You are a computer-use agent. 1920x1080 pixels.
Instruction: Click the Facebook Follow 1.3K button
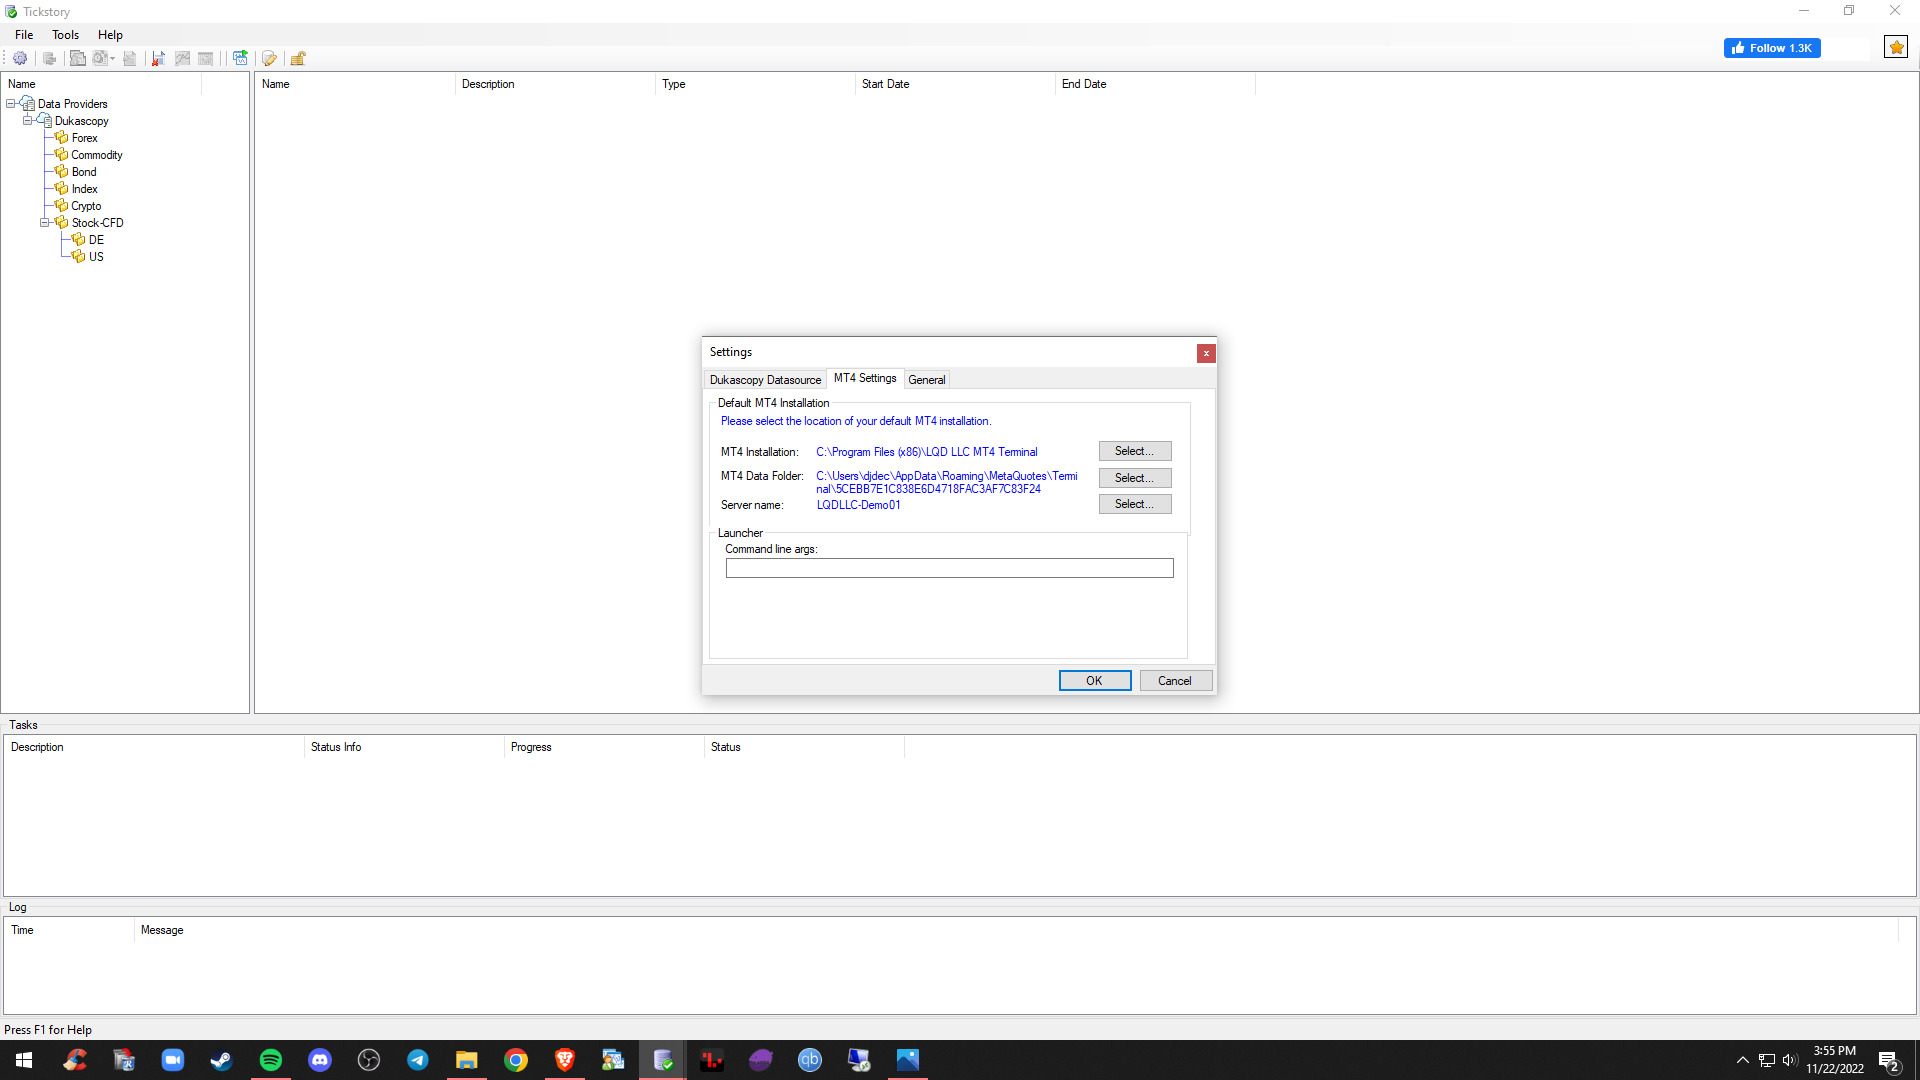[x=1772, y=48]
